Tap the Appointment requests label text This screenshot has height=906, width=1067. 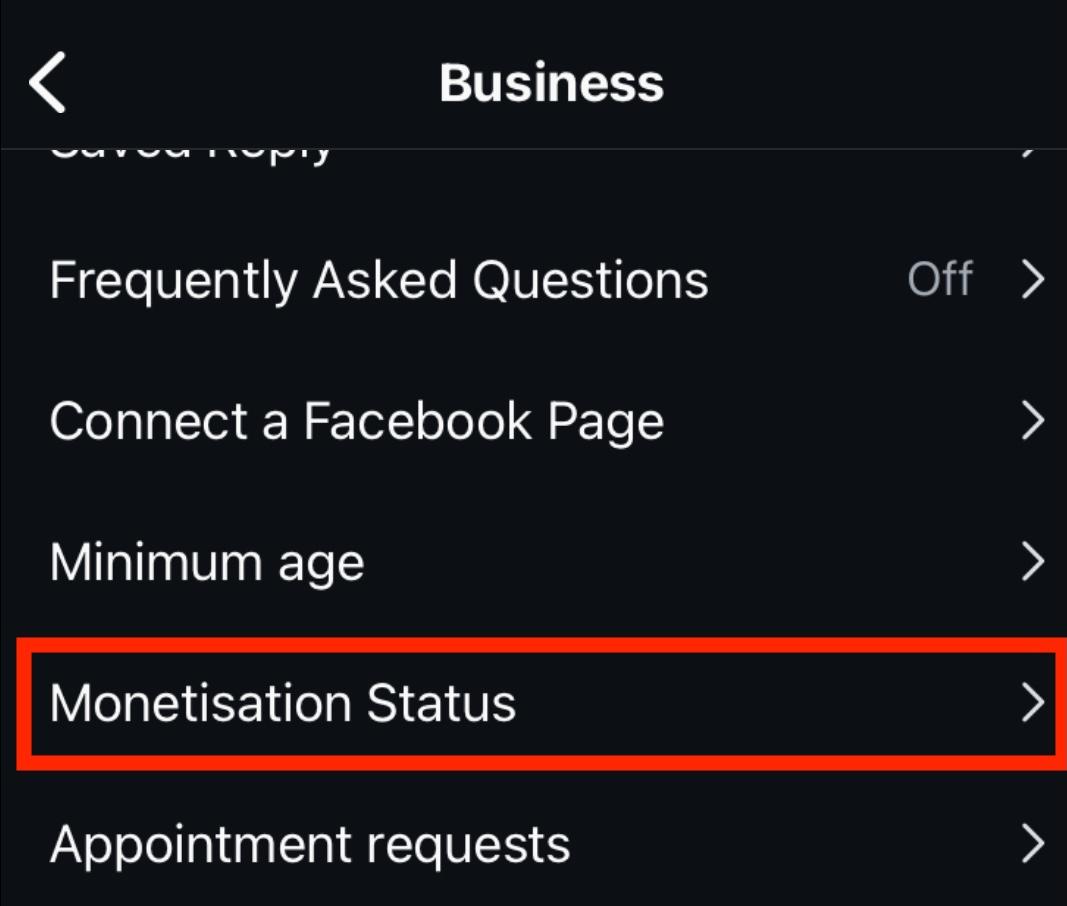pos(310,845)
